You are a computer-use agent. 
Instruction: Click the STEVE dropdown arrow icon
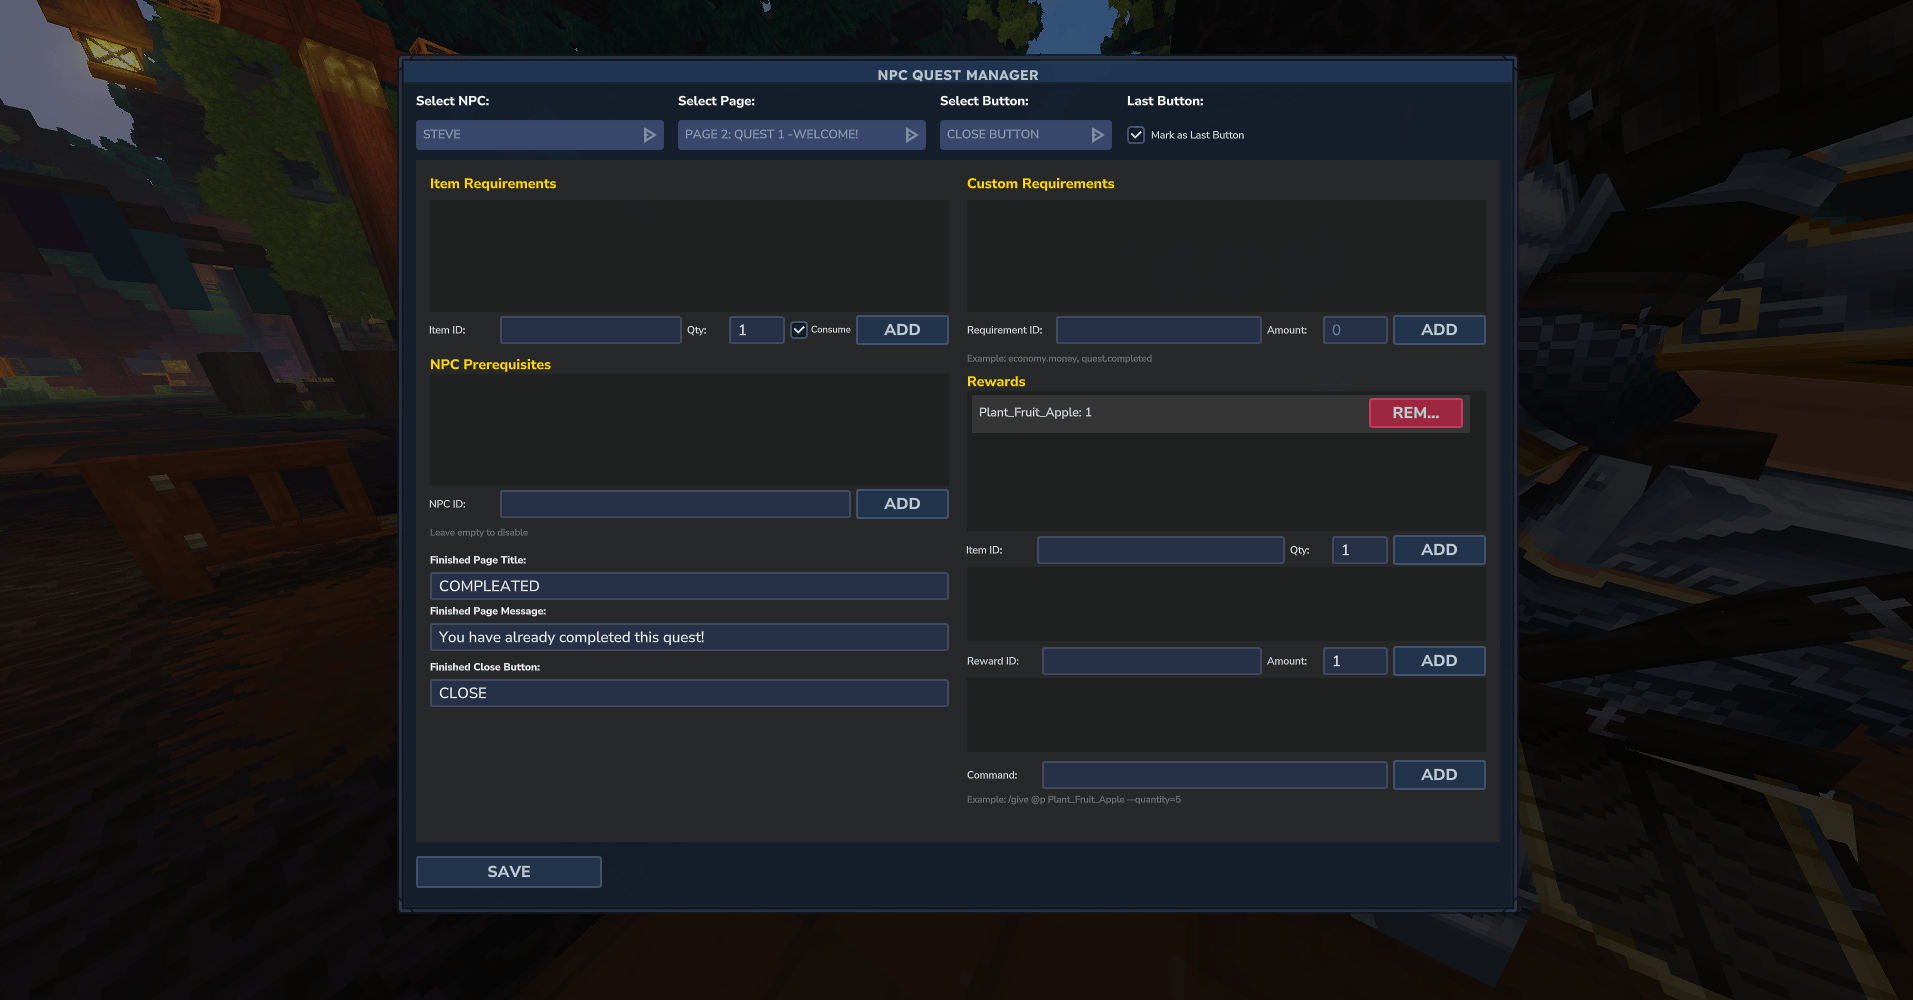pyautogui.click(x=649, y=134)
